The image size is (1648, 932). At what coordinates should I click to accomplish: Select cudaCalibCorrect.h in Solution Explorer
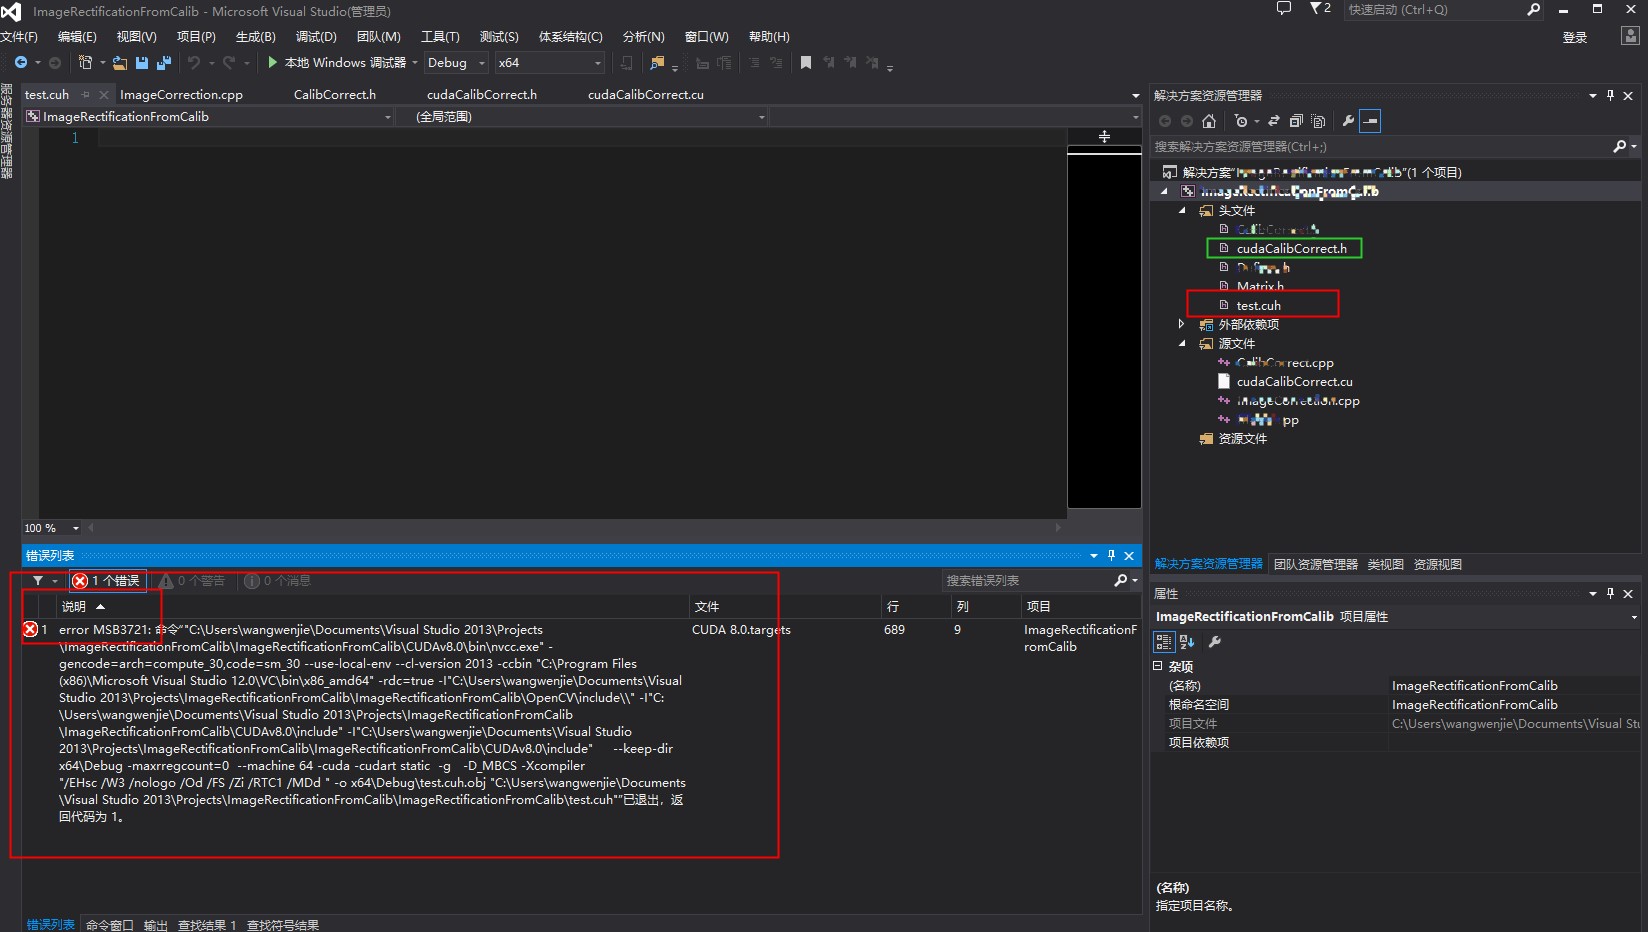(x=1291, y=248)
